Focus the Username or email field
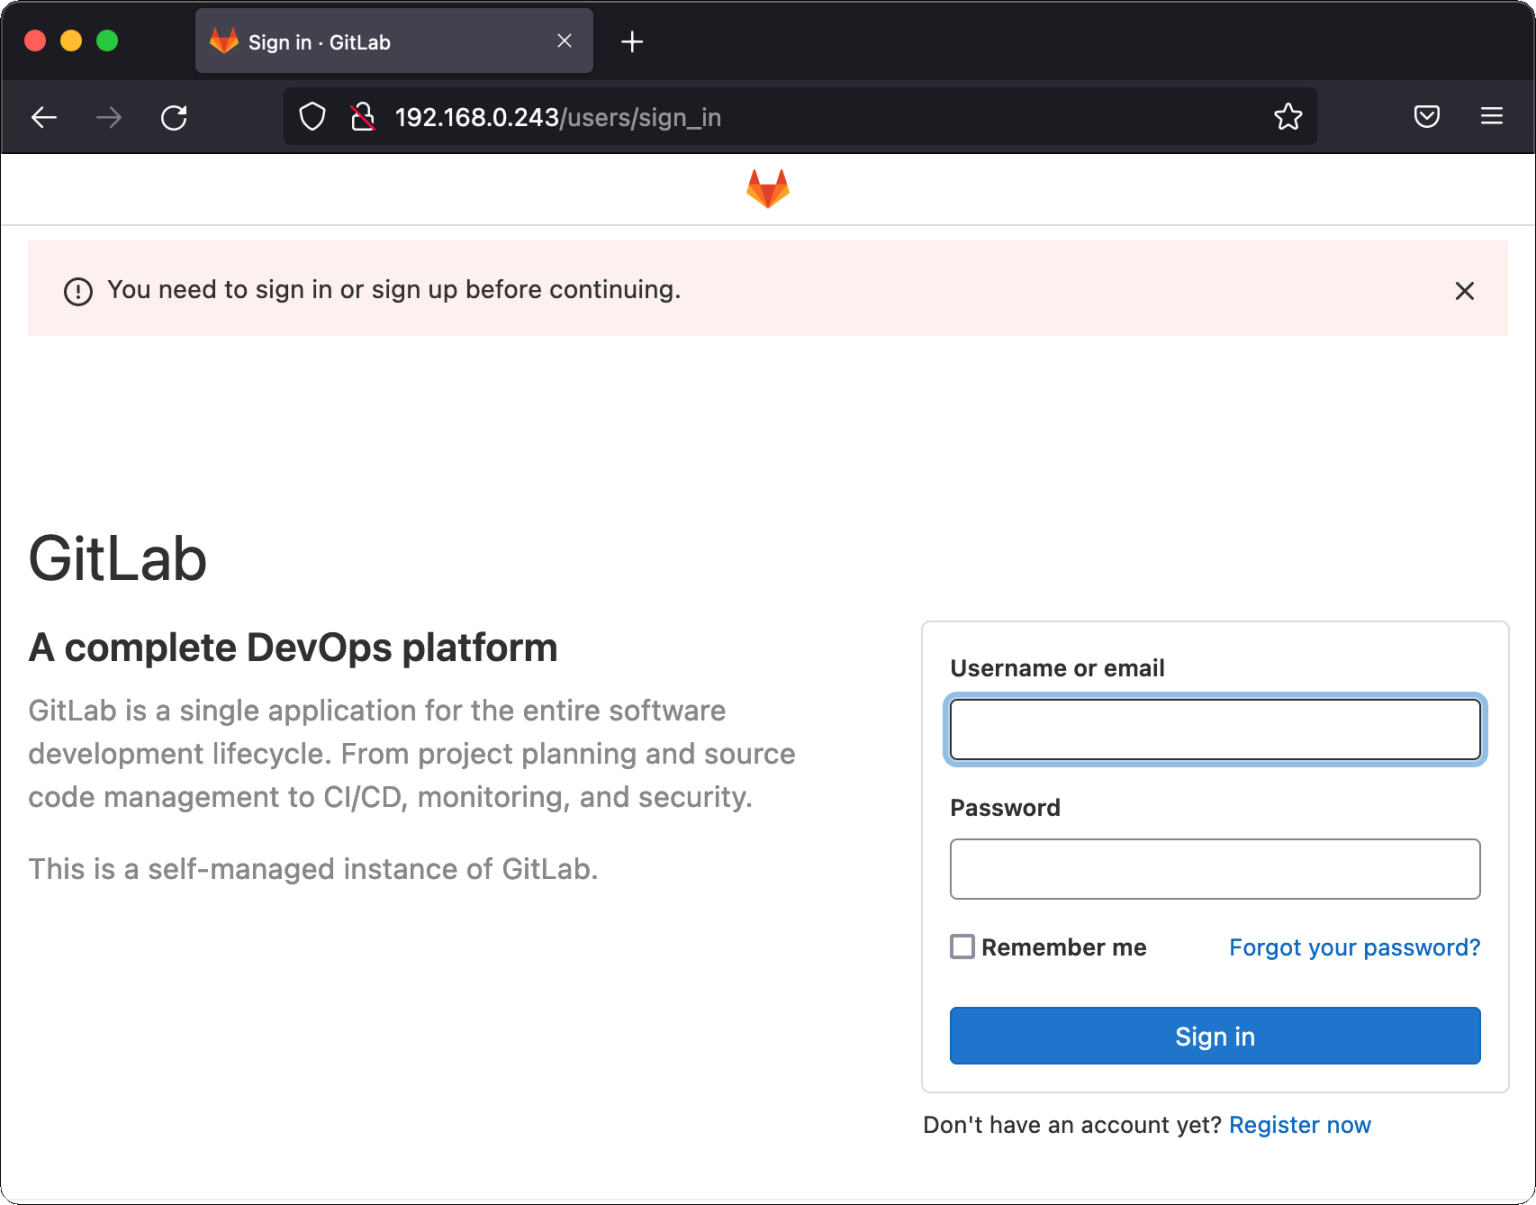This screenshot has width=1536, height=1205. tap(1214, 729)
